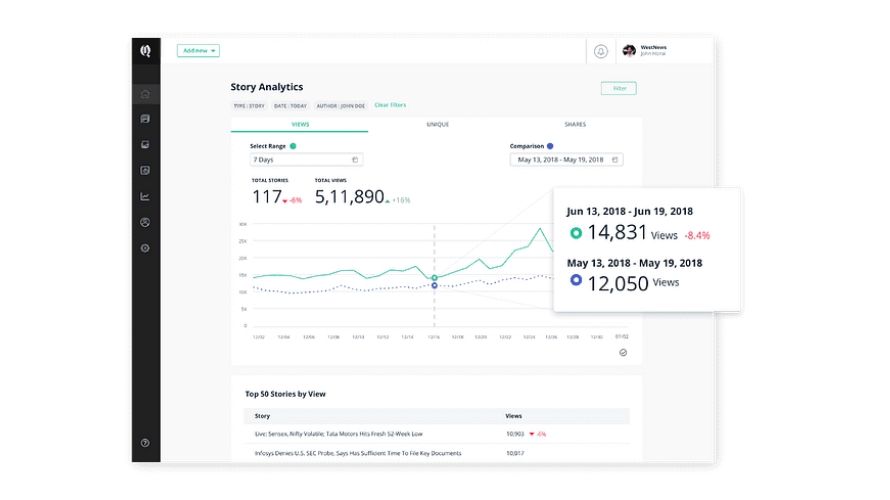Click the Story column header
The image size is (890, 500).
[262, 416]
